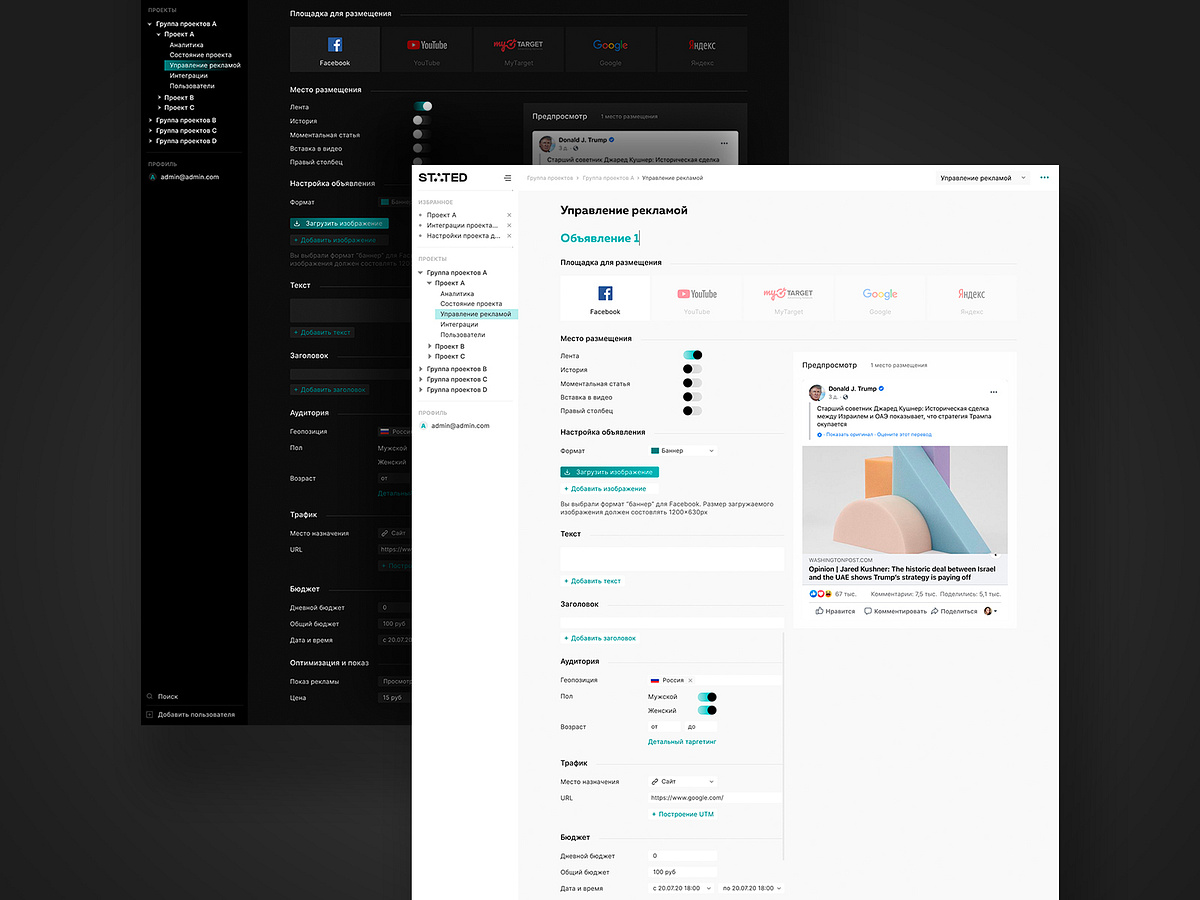Select the Google placement platform

pyautogui.click(x=879, y=297)
